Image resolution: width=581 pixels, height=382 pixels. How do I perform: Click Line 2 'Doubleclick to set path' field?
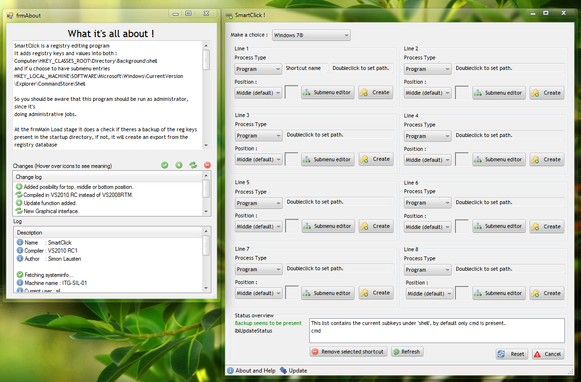509,68
